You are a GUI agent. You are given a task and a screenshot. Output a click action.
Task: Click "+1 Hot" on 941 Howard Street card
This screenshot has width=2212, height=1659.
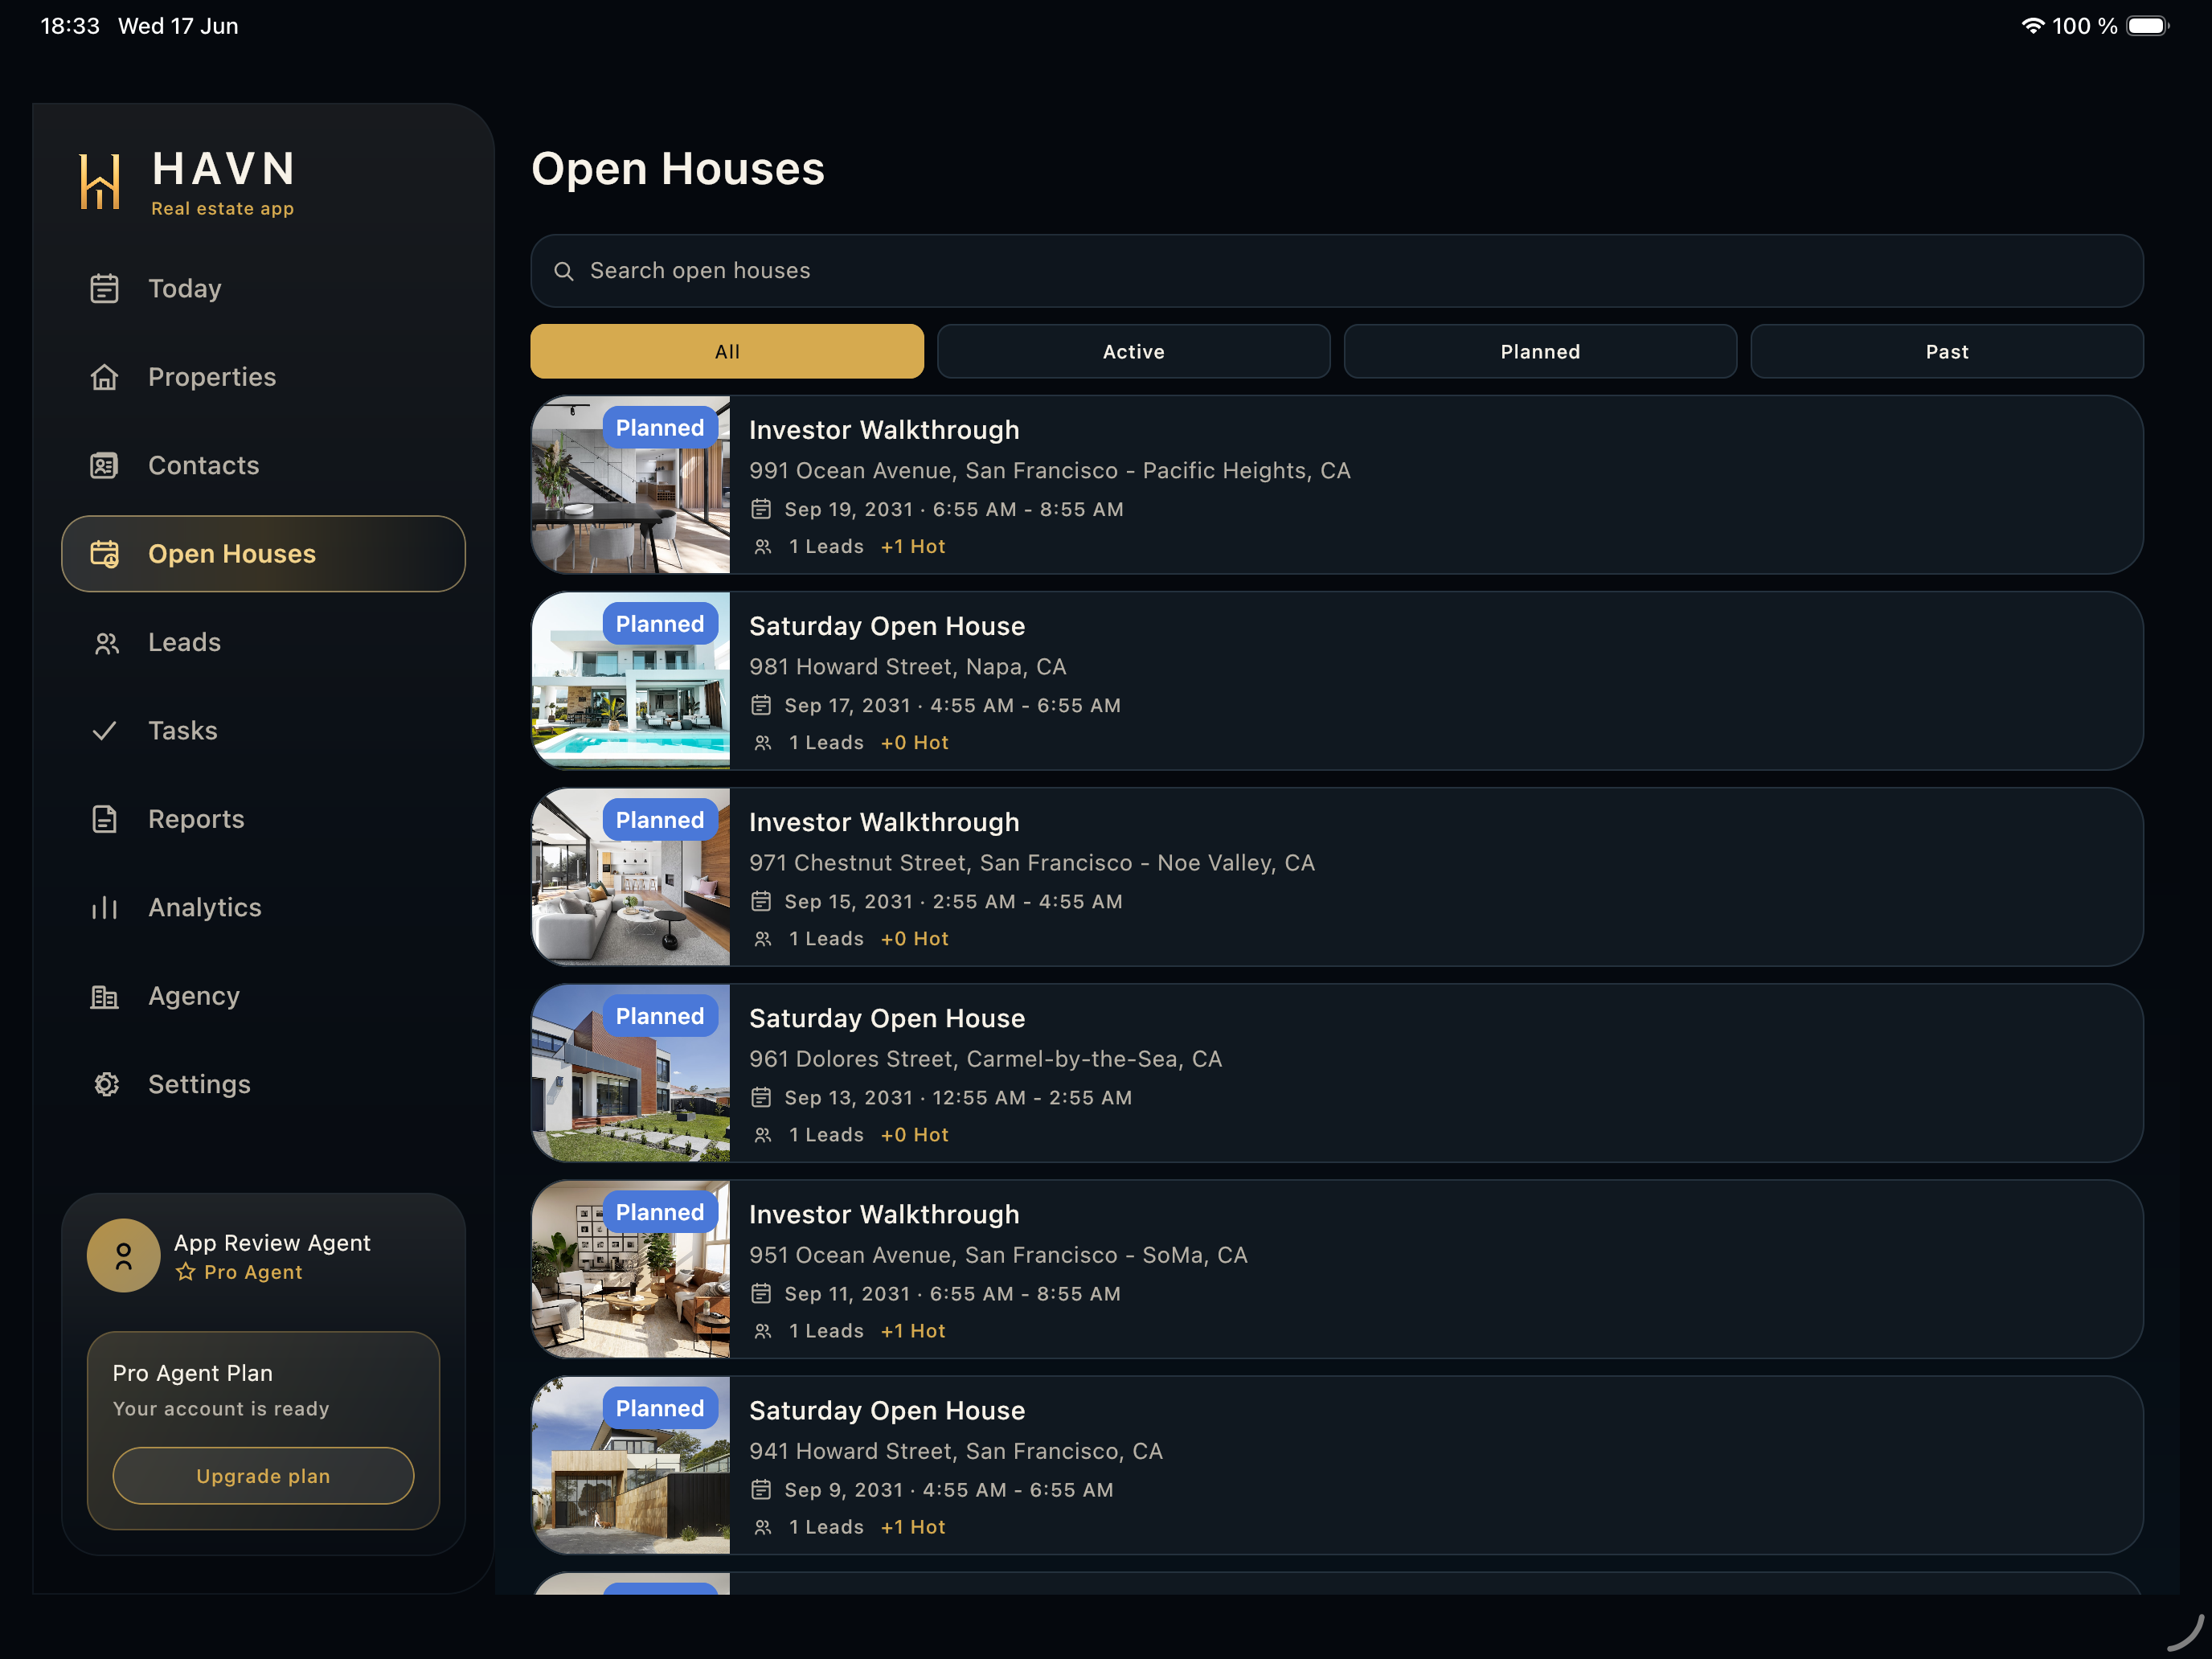913,1527
